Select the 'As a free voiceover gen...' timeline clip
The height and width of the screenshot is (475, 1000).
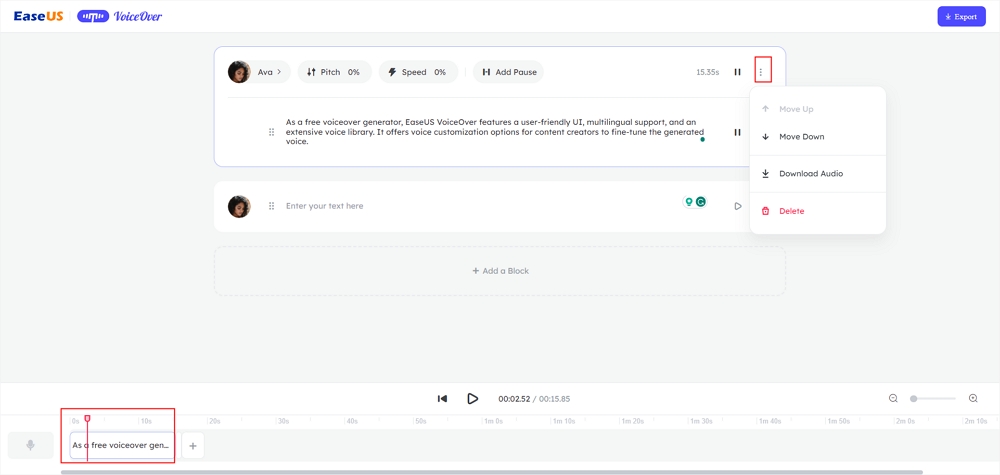[x=121, y=445]
